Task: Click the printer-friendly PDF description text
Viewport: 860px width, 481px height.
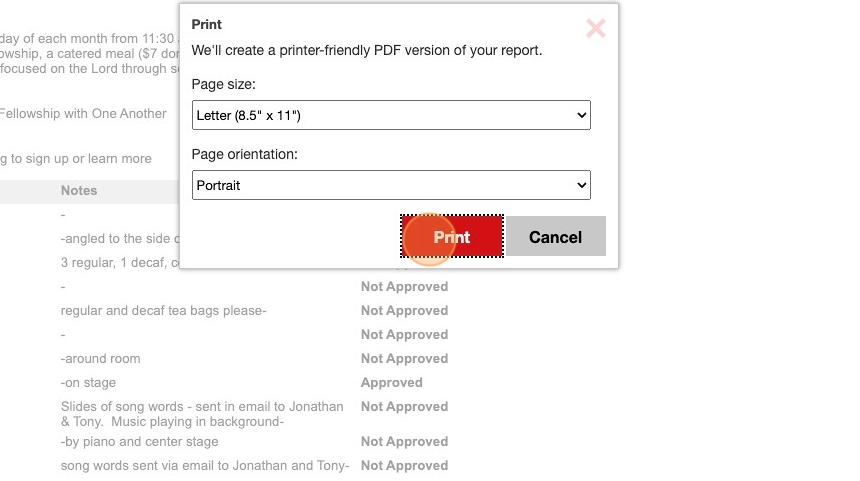Action: pyautogui.click(x=367, y=49)
